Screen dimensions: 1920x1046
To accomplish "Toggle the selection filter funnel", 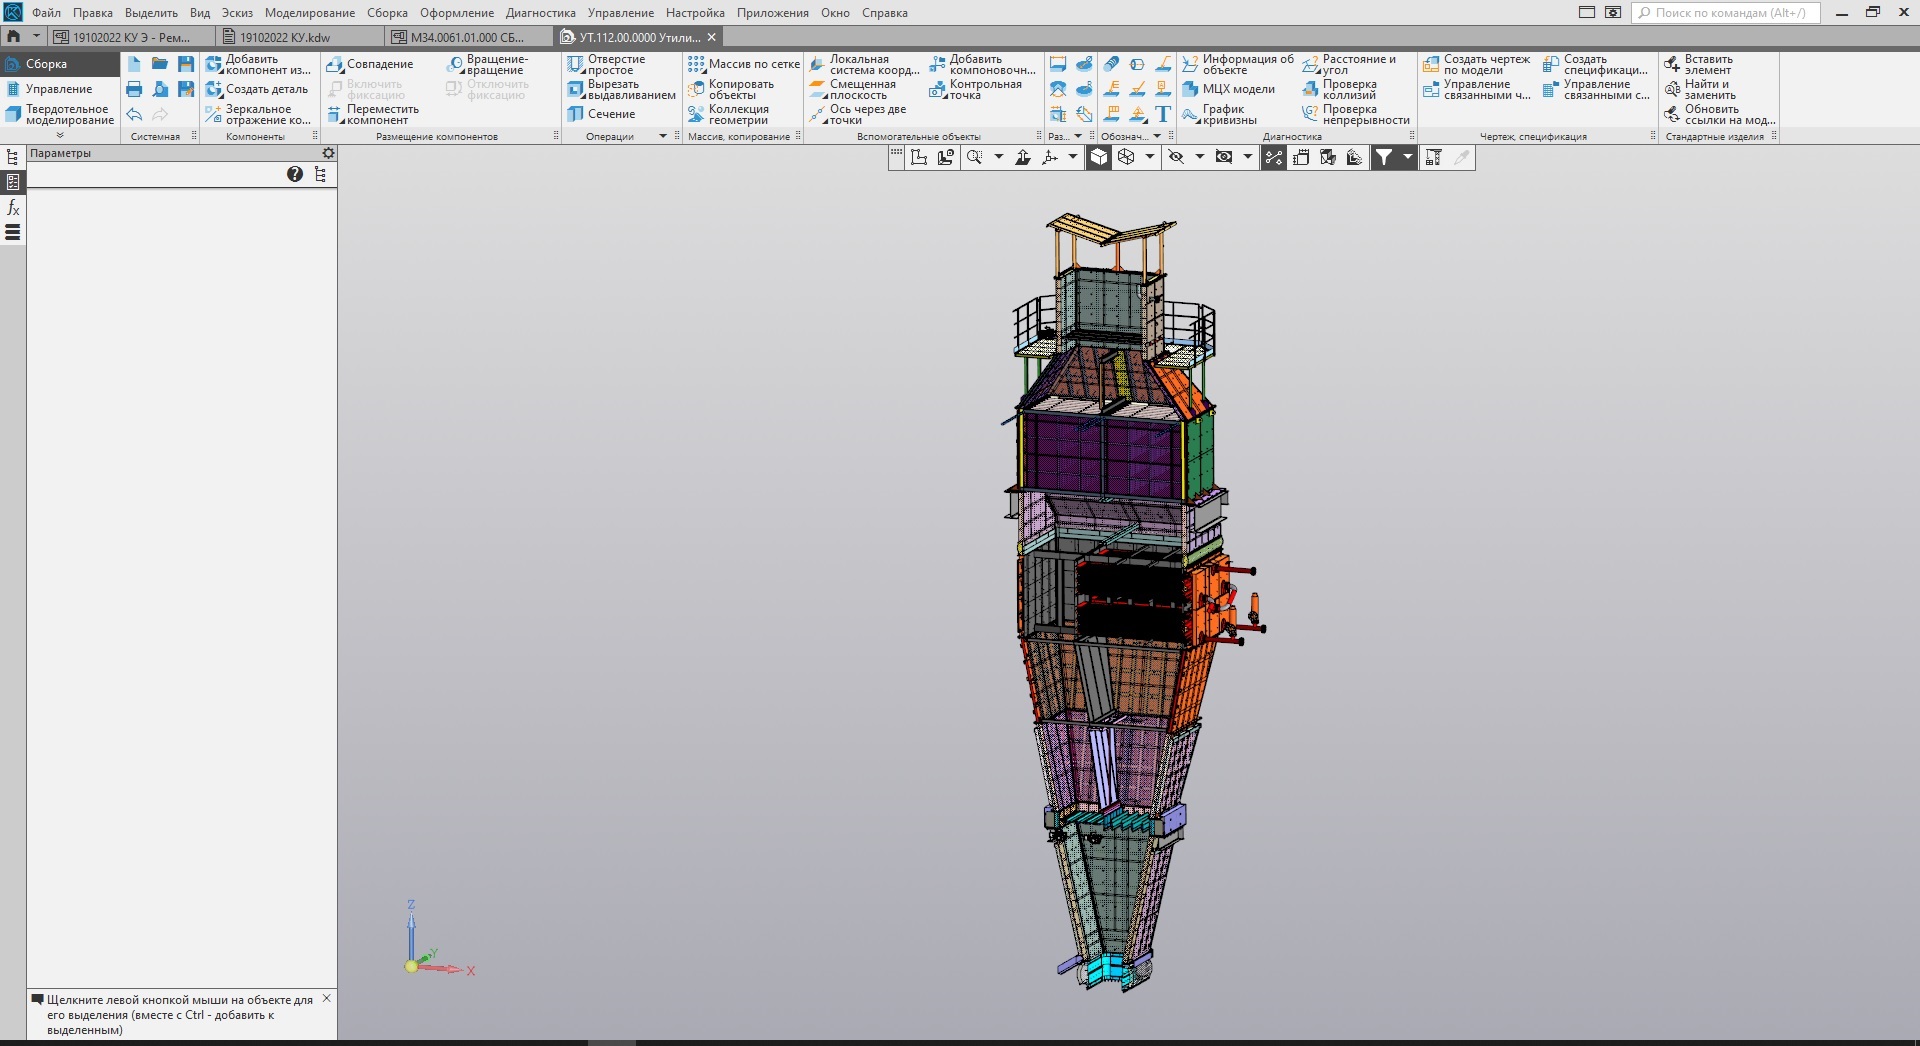I will point(1384,157).
